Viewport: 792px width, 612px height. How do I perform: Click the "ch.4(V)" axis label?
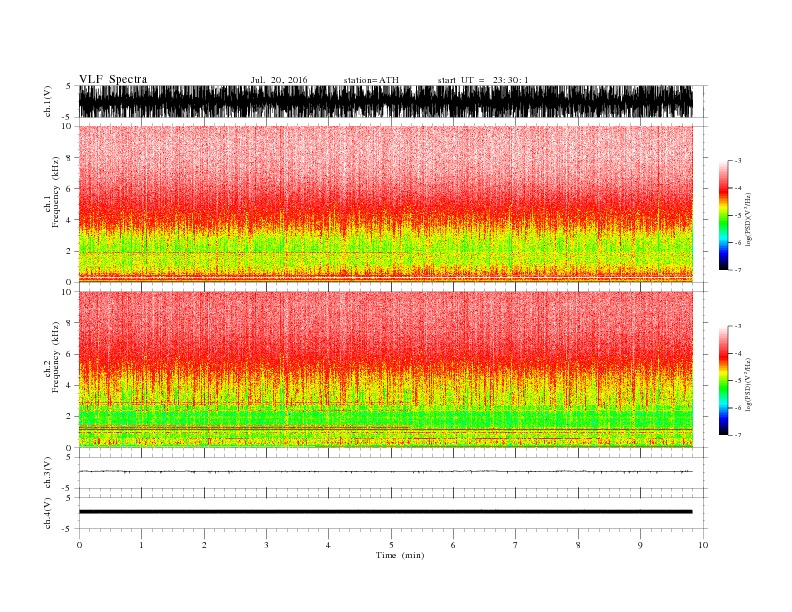tap(48, 513)
